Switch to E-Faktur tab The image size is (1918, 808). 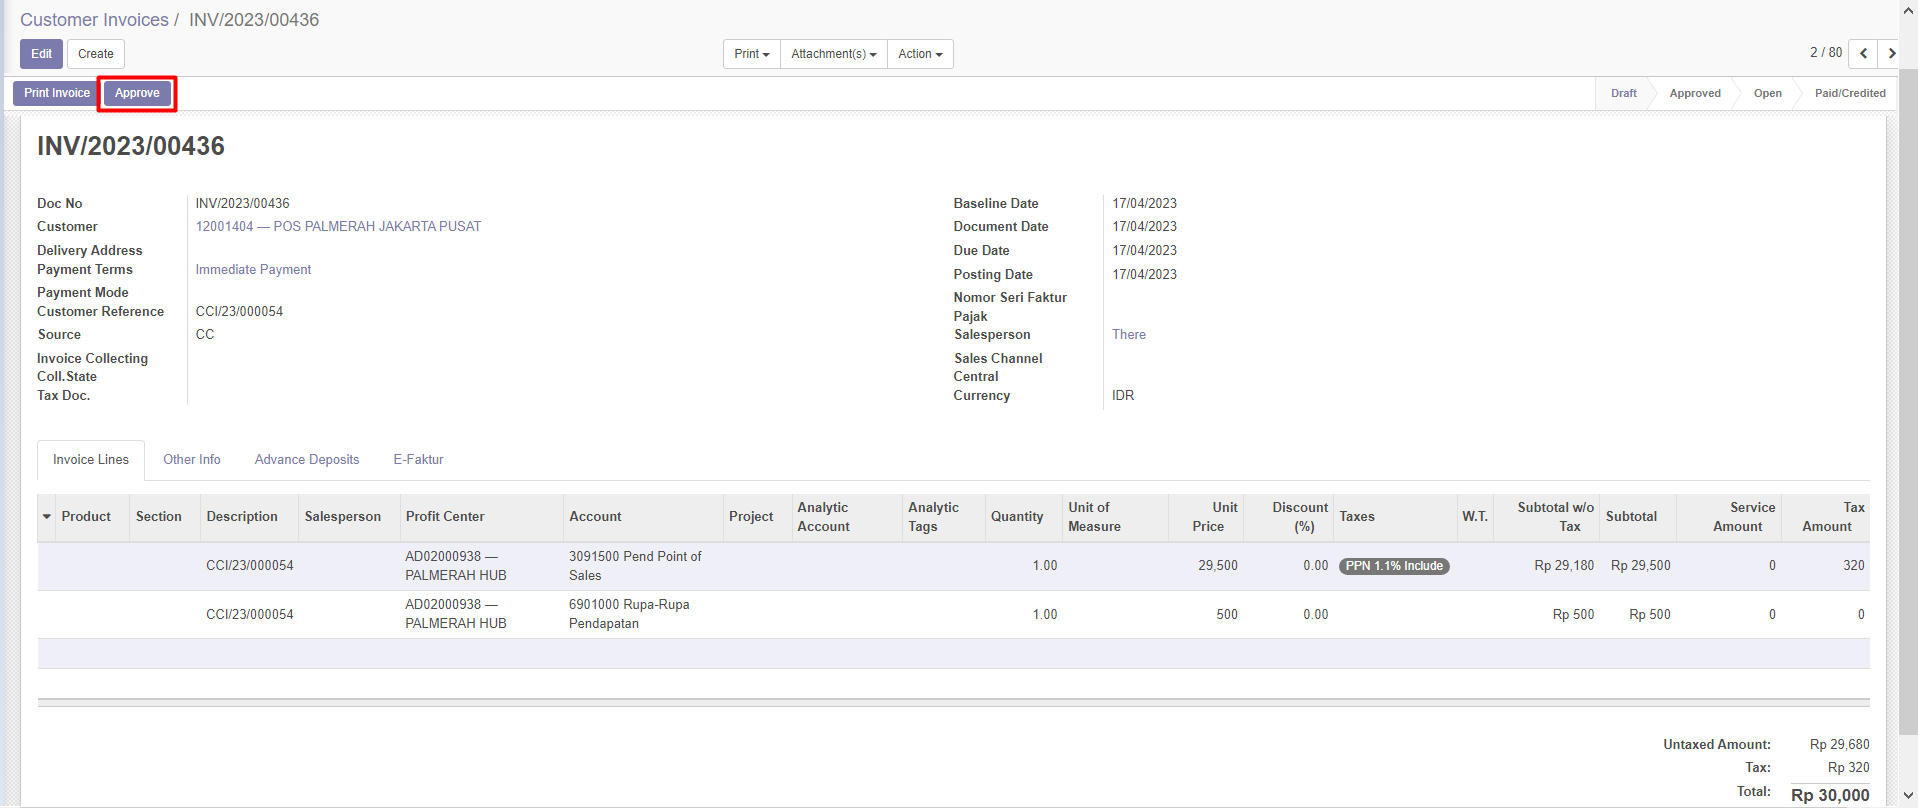[418, 460]
